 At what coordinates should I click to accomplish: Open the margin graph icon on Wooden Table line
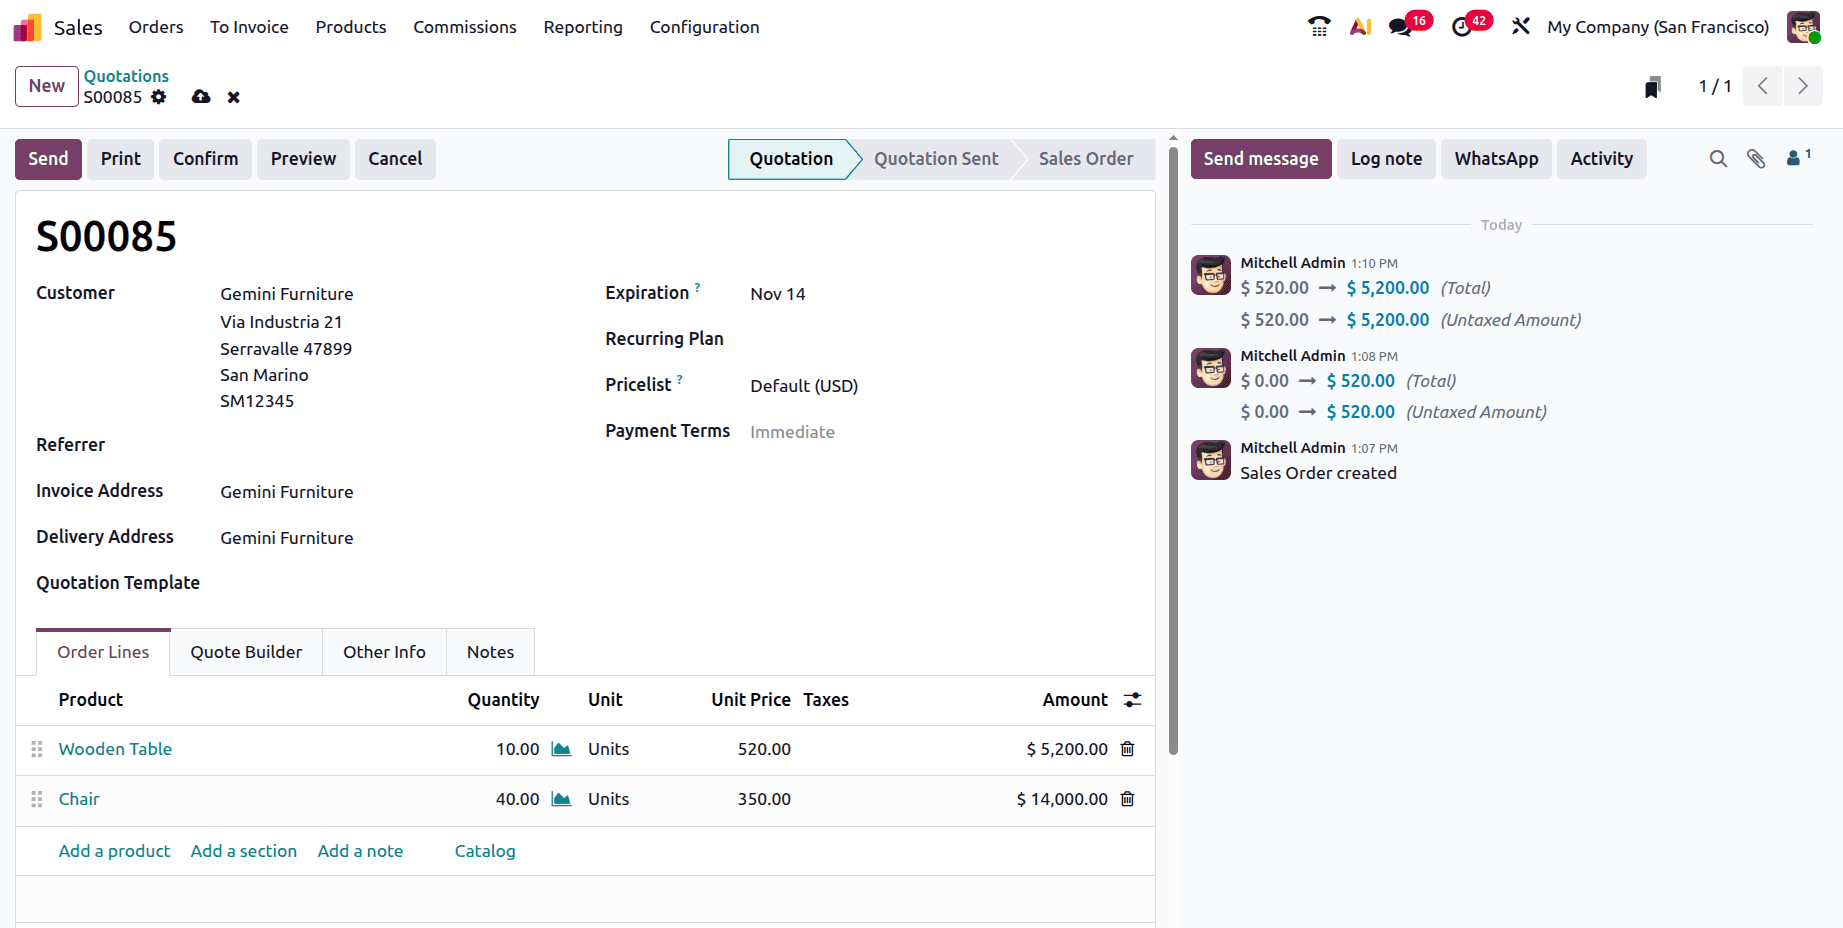point(561,748)
